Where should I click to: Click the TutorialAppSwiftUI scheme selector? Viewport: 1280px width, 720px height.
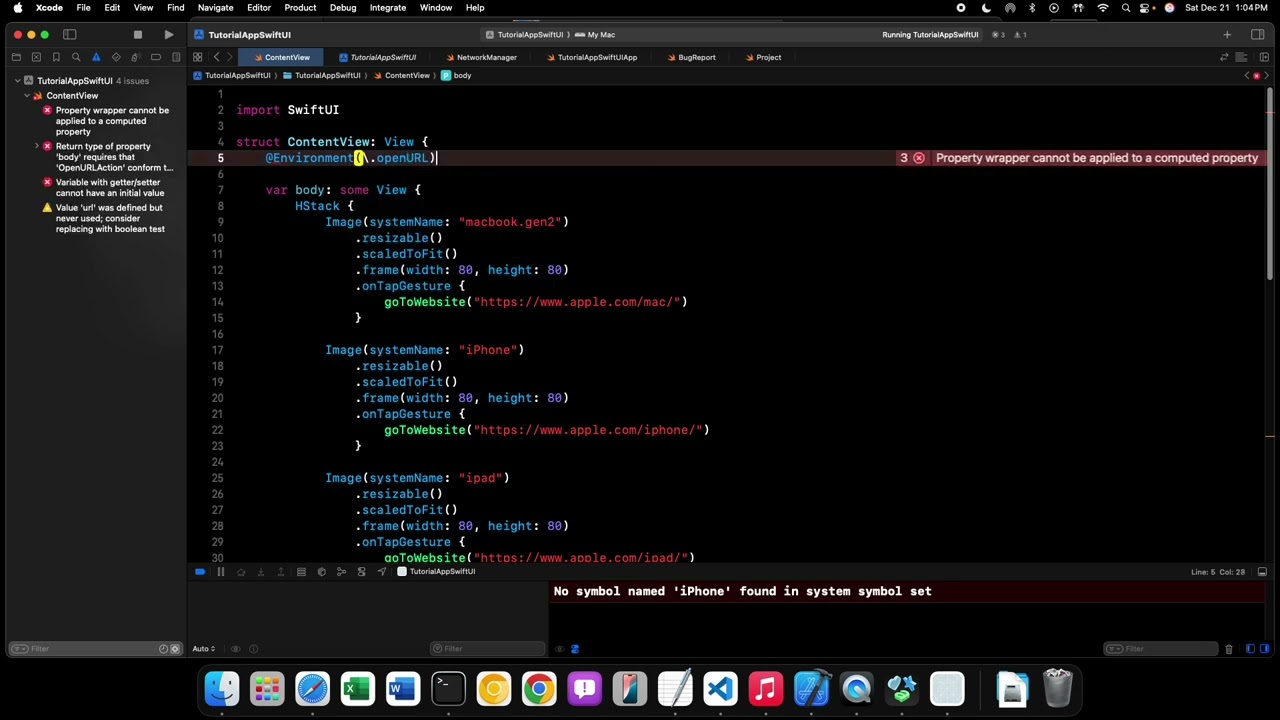tap(525, 35)
